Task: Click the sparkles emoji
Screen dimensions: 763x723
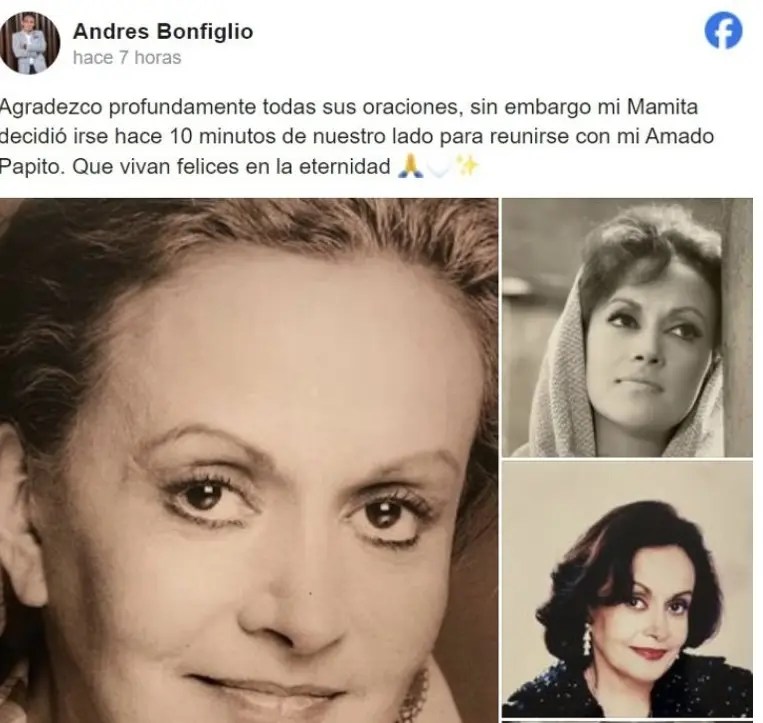Action: [468, 166]
